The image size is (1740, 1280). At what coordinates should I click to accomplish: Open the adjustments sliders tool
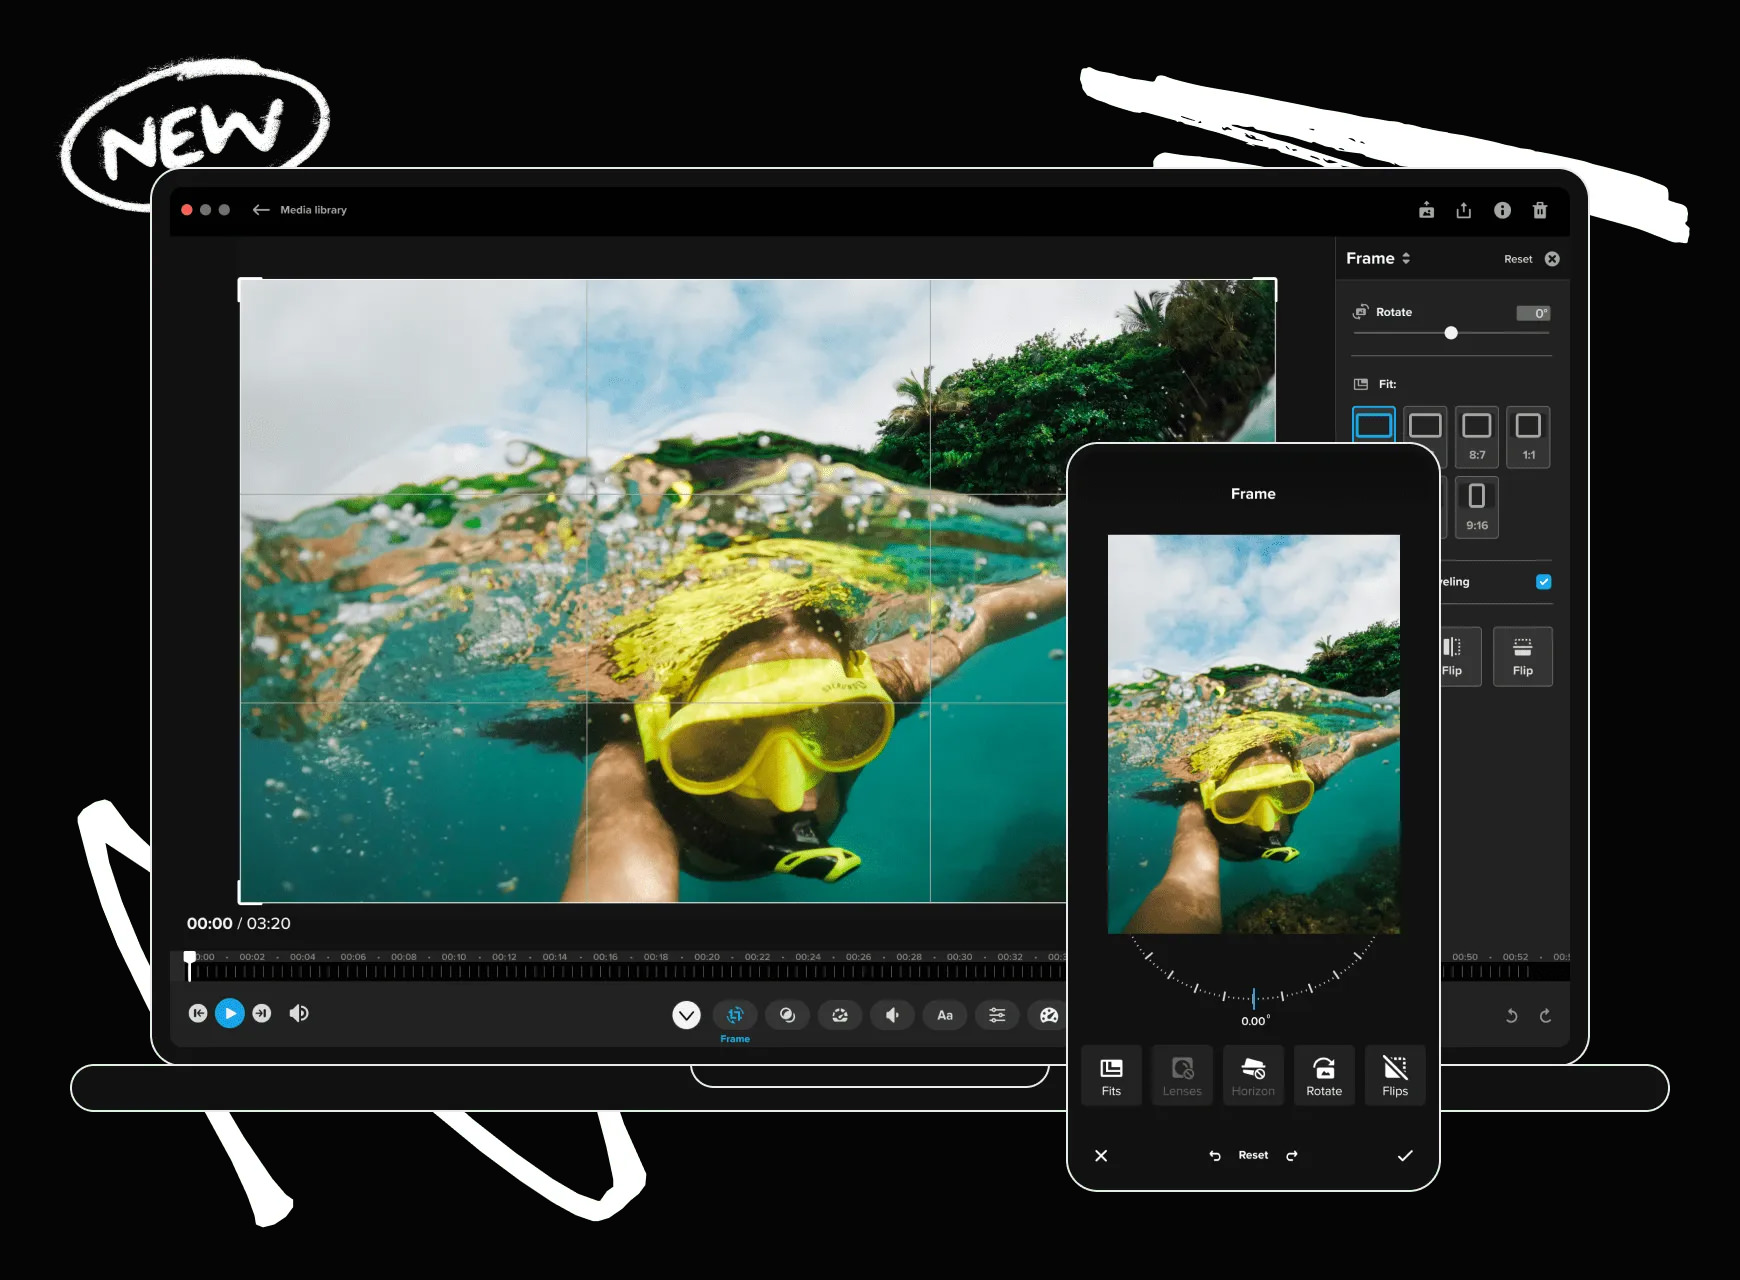(x=997, y=1015)
